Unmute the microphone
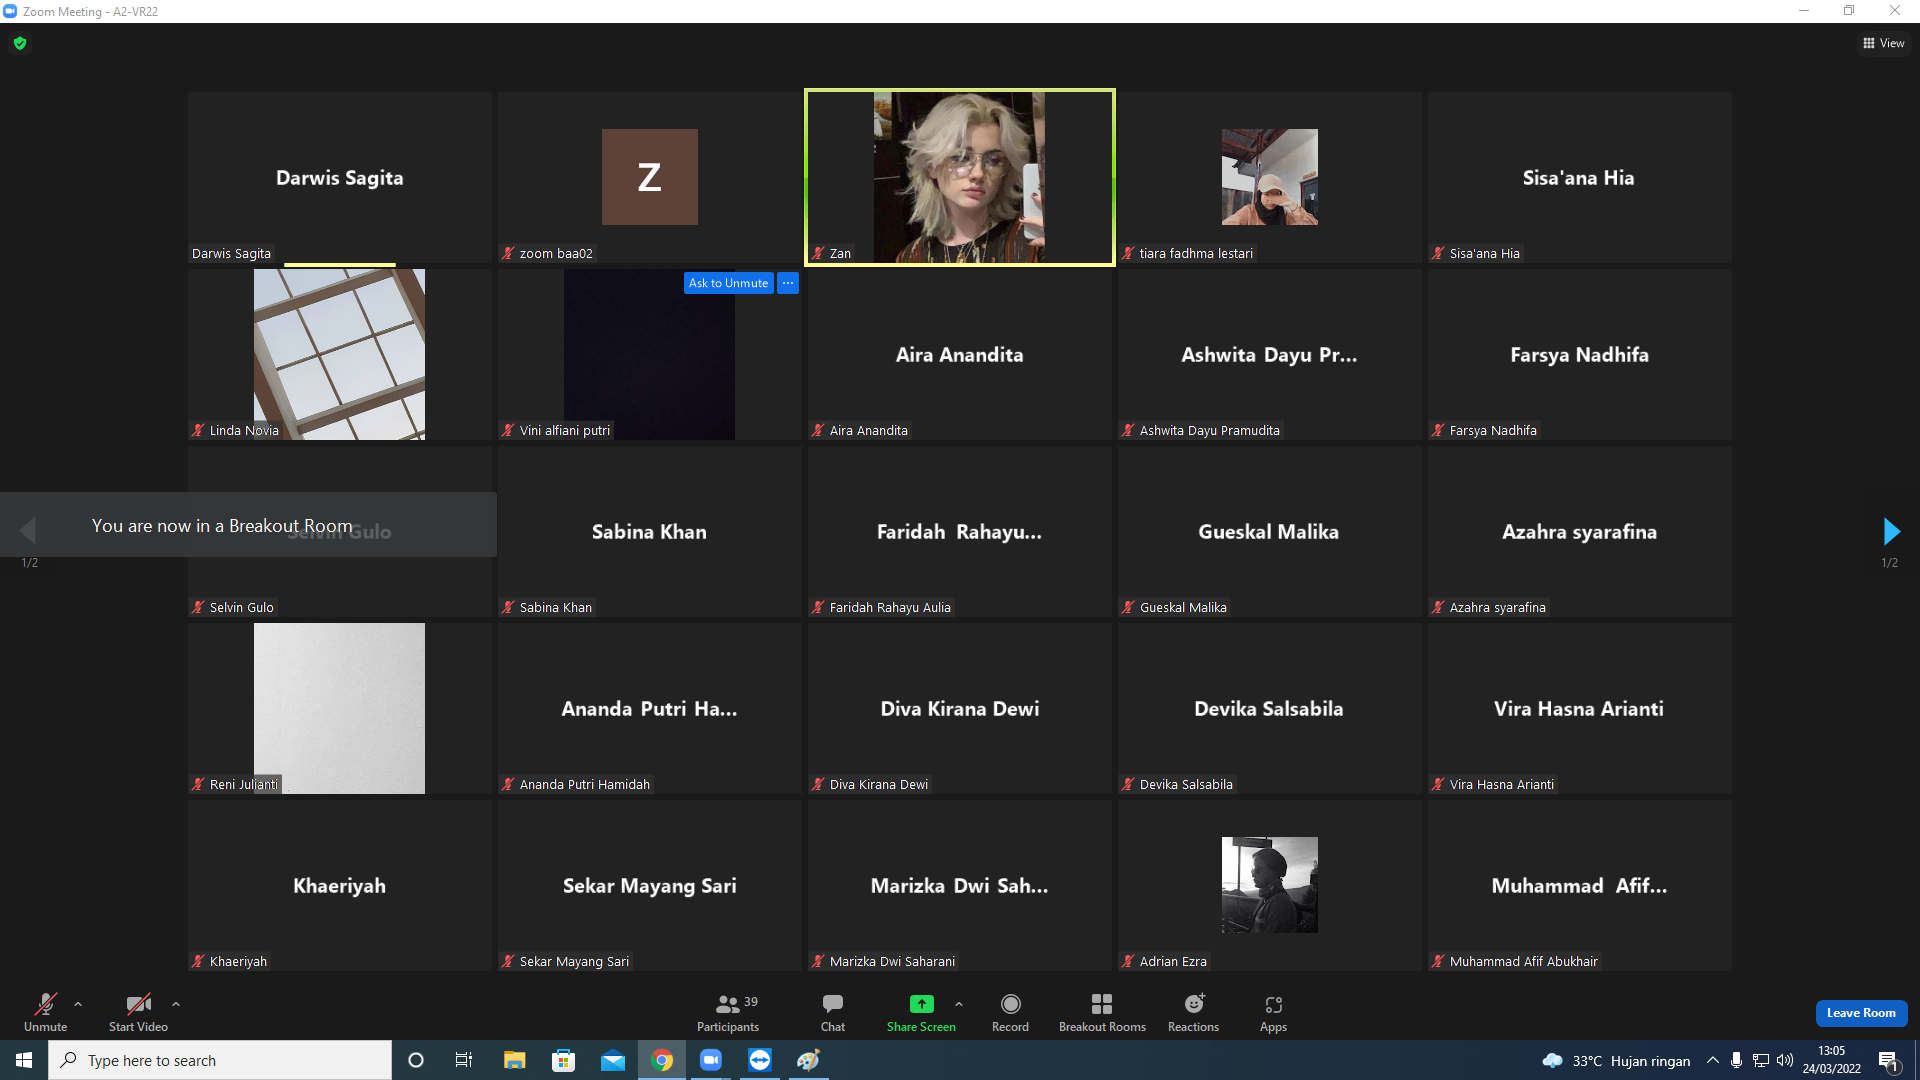1920x1080 pixels. tap(46, 1012)
